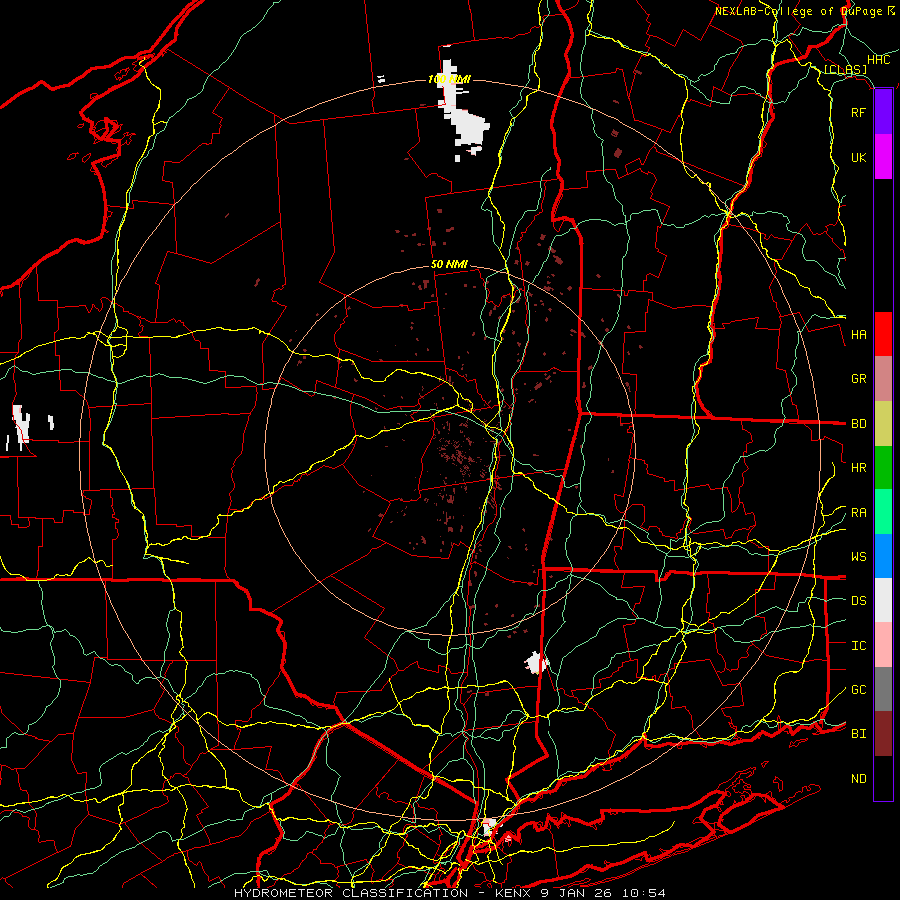Click the RF purple color swatch
This screenshot has height=900, width=900.
883,112
